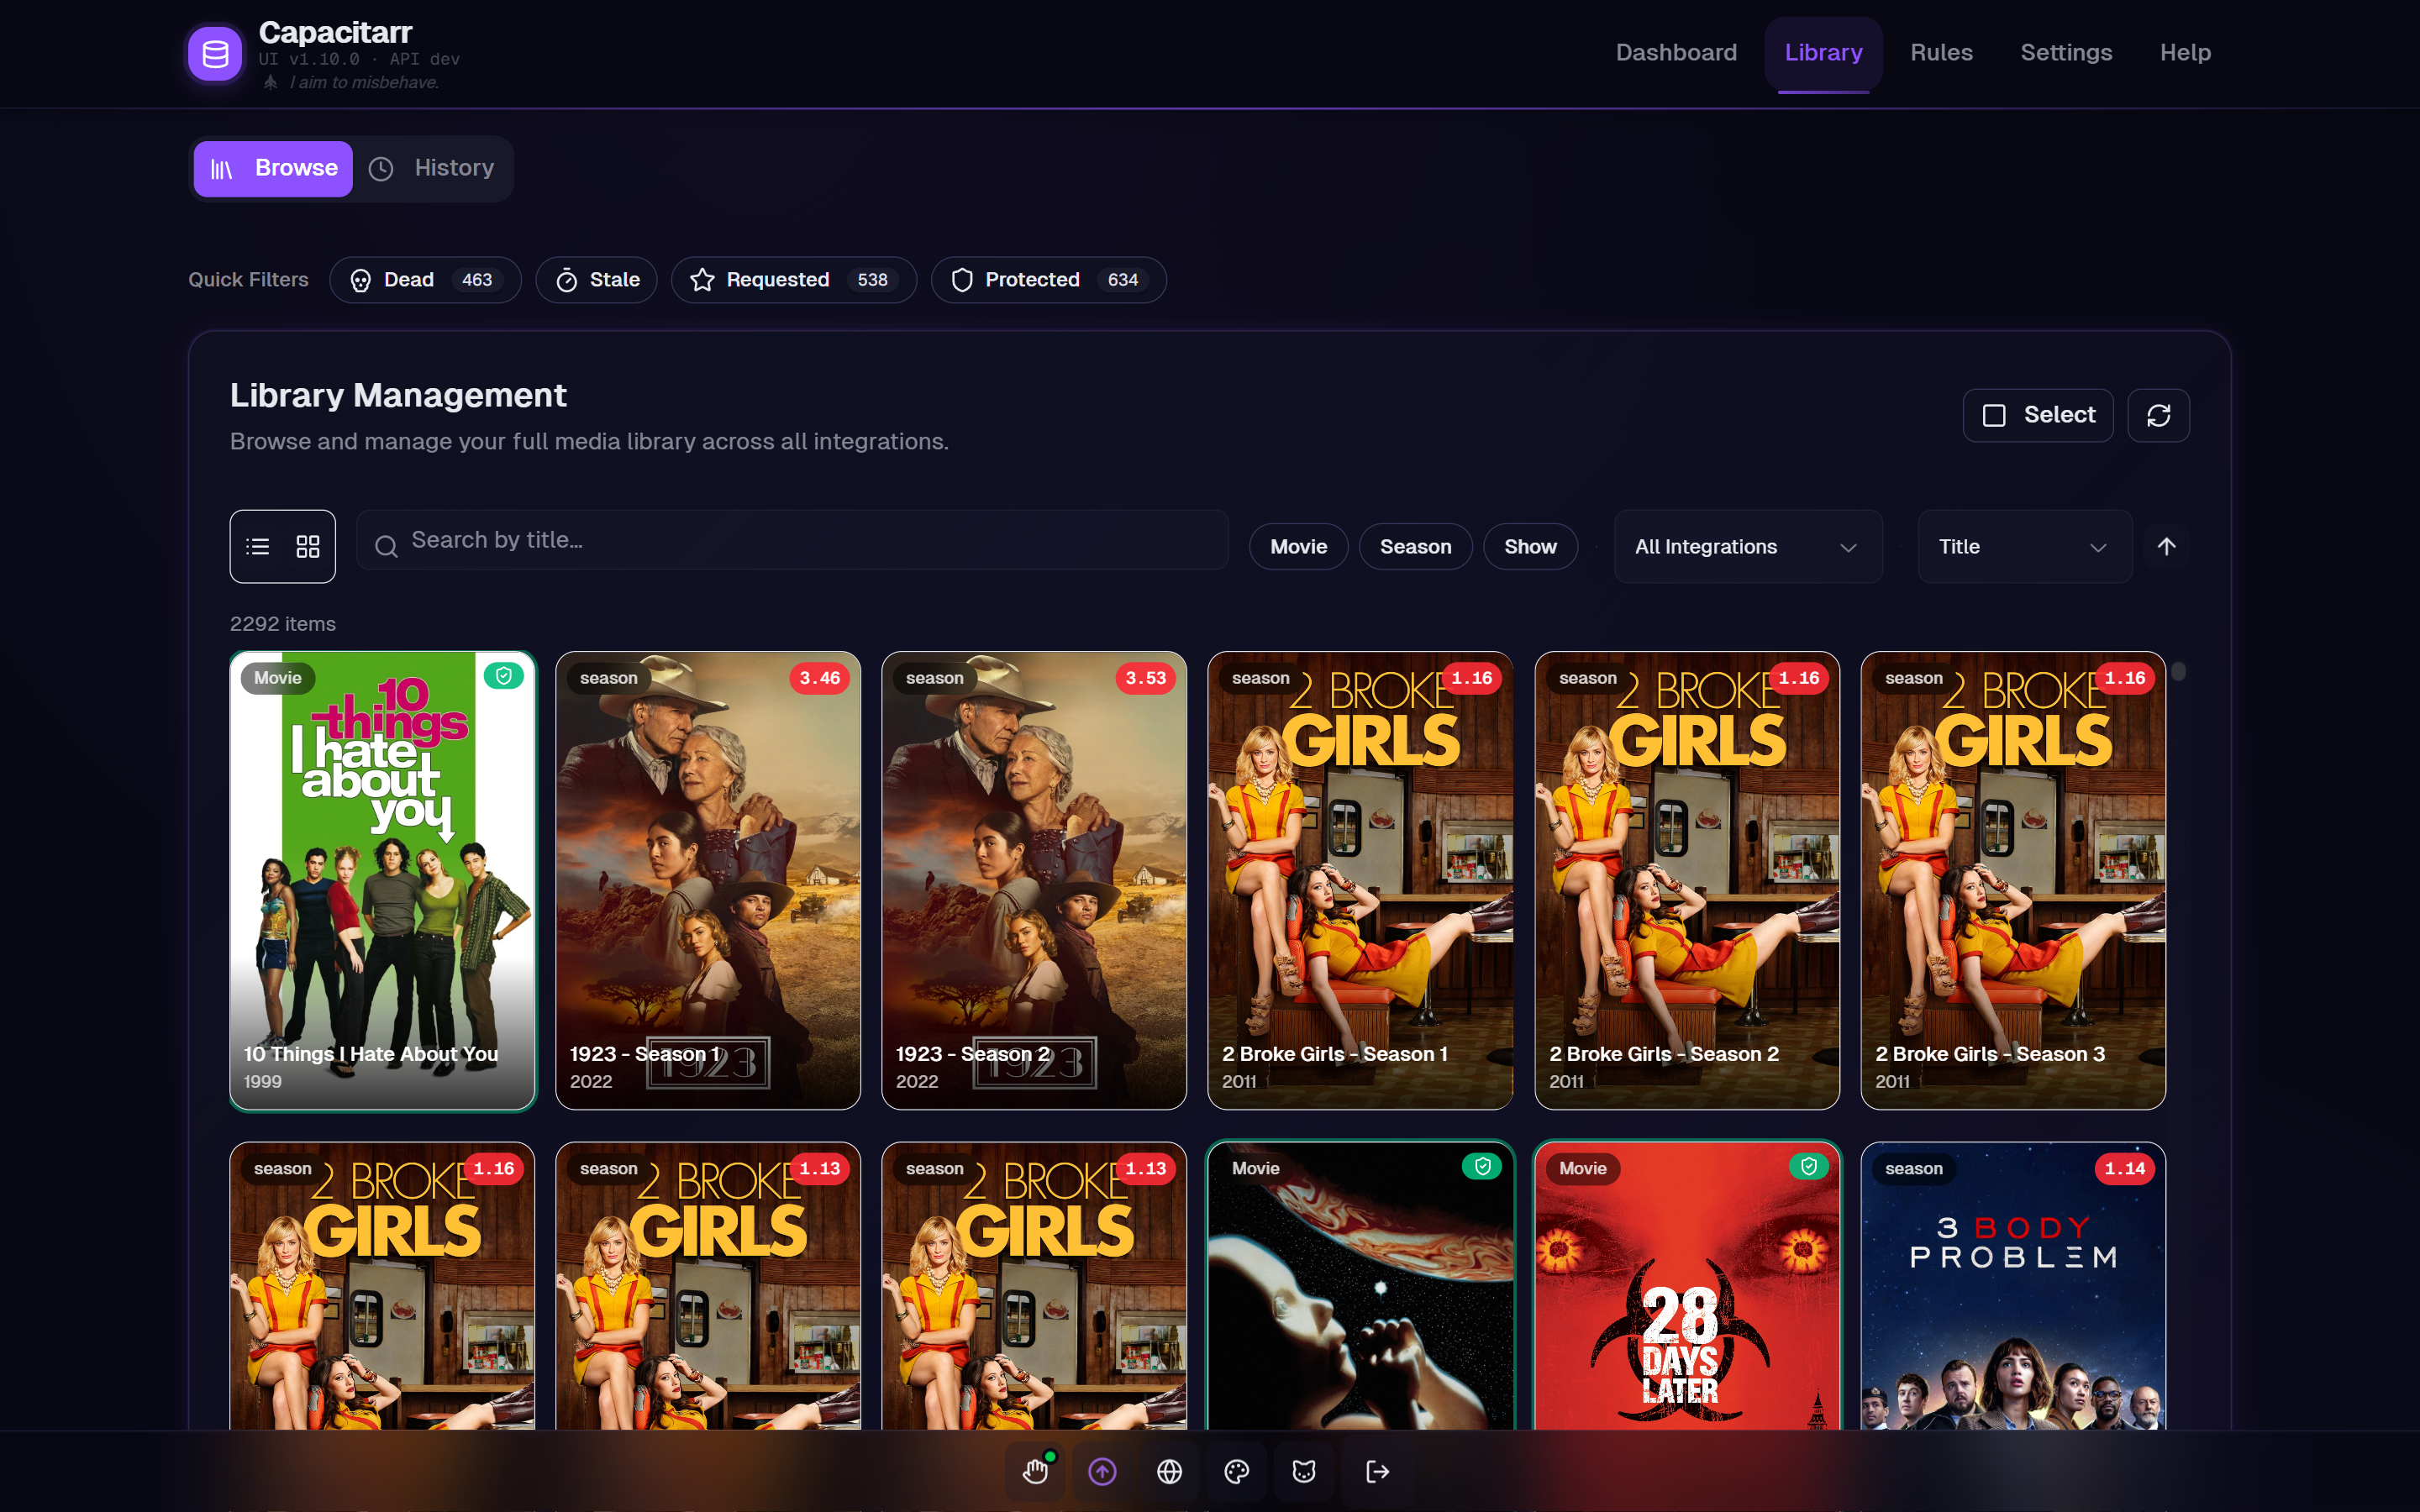
Task: Open the Help page
Action: (x=2185, y=53)
